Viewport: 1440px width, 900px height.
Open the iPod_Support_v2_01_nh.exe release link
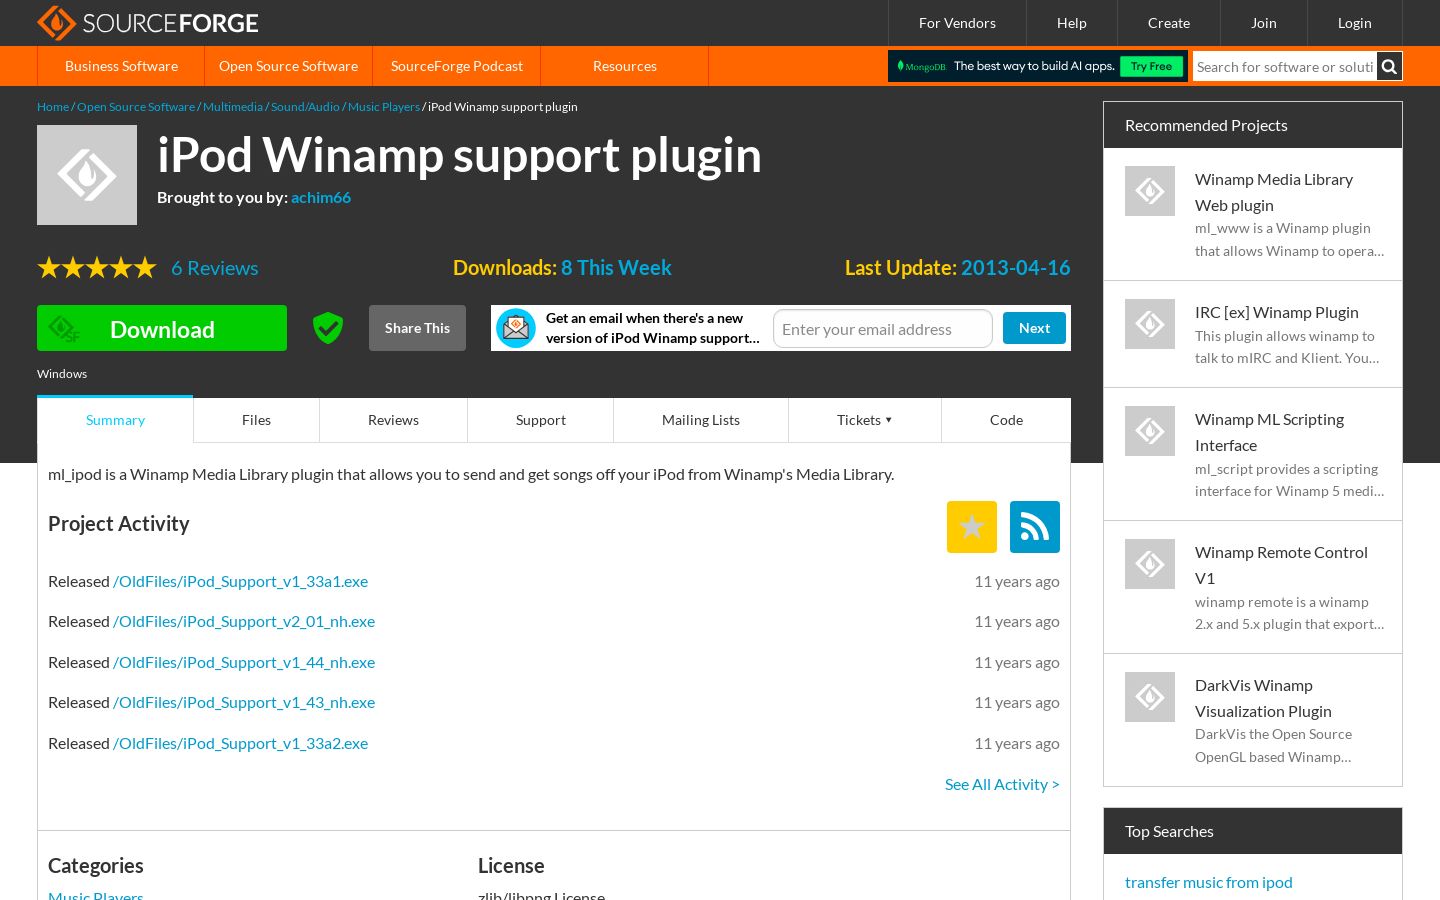(x=244, y=621)
